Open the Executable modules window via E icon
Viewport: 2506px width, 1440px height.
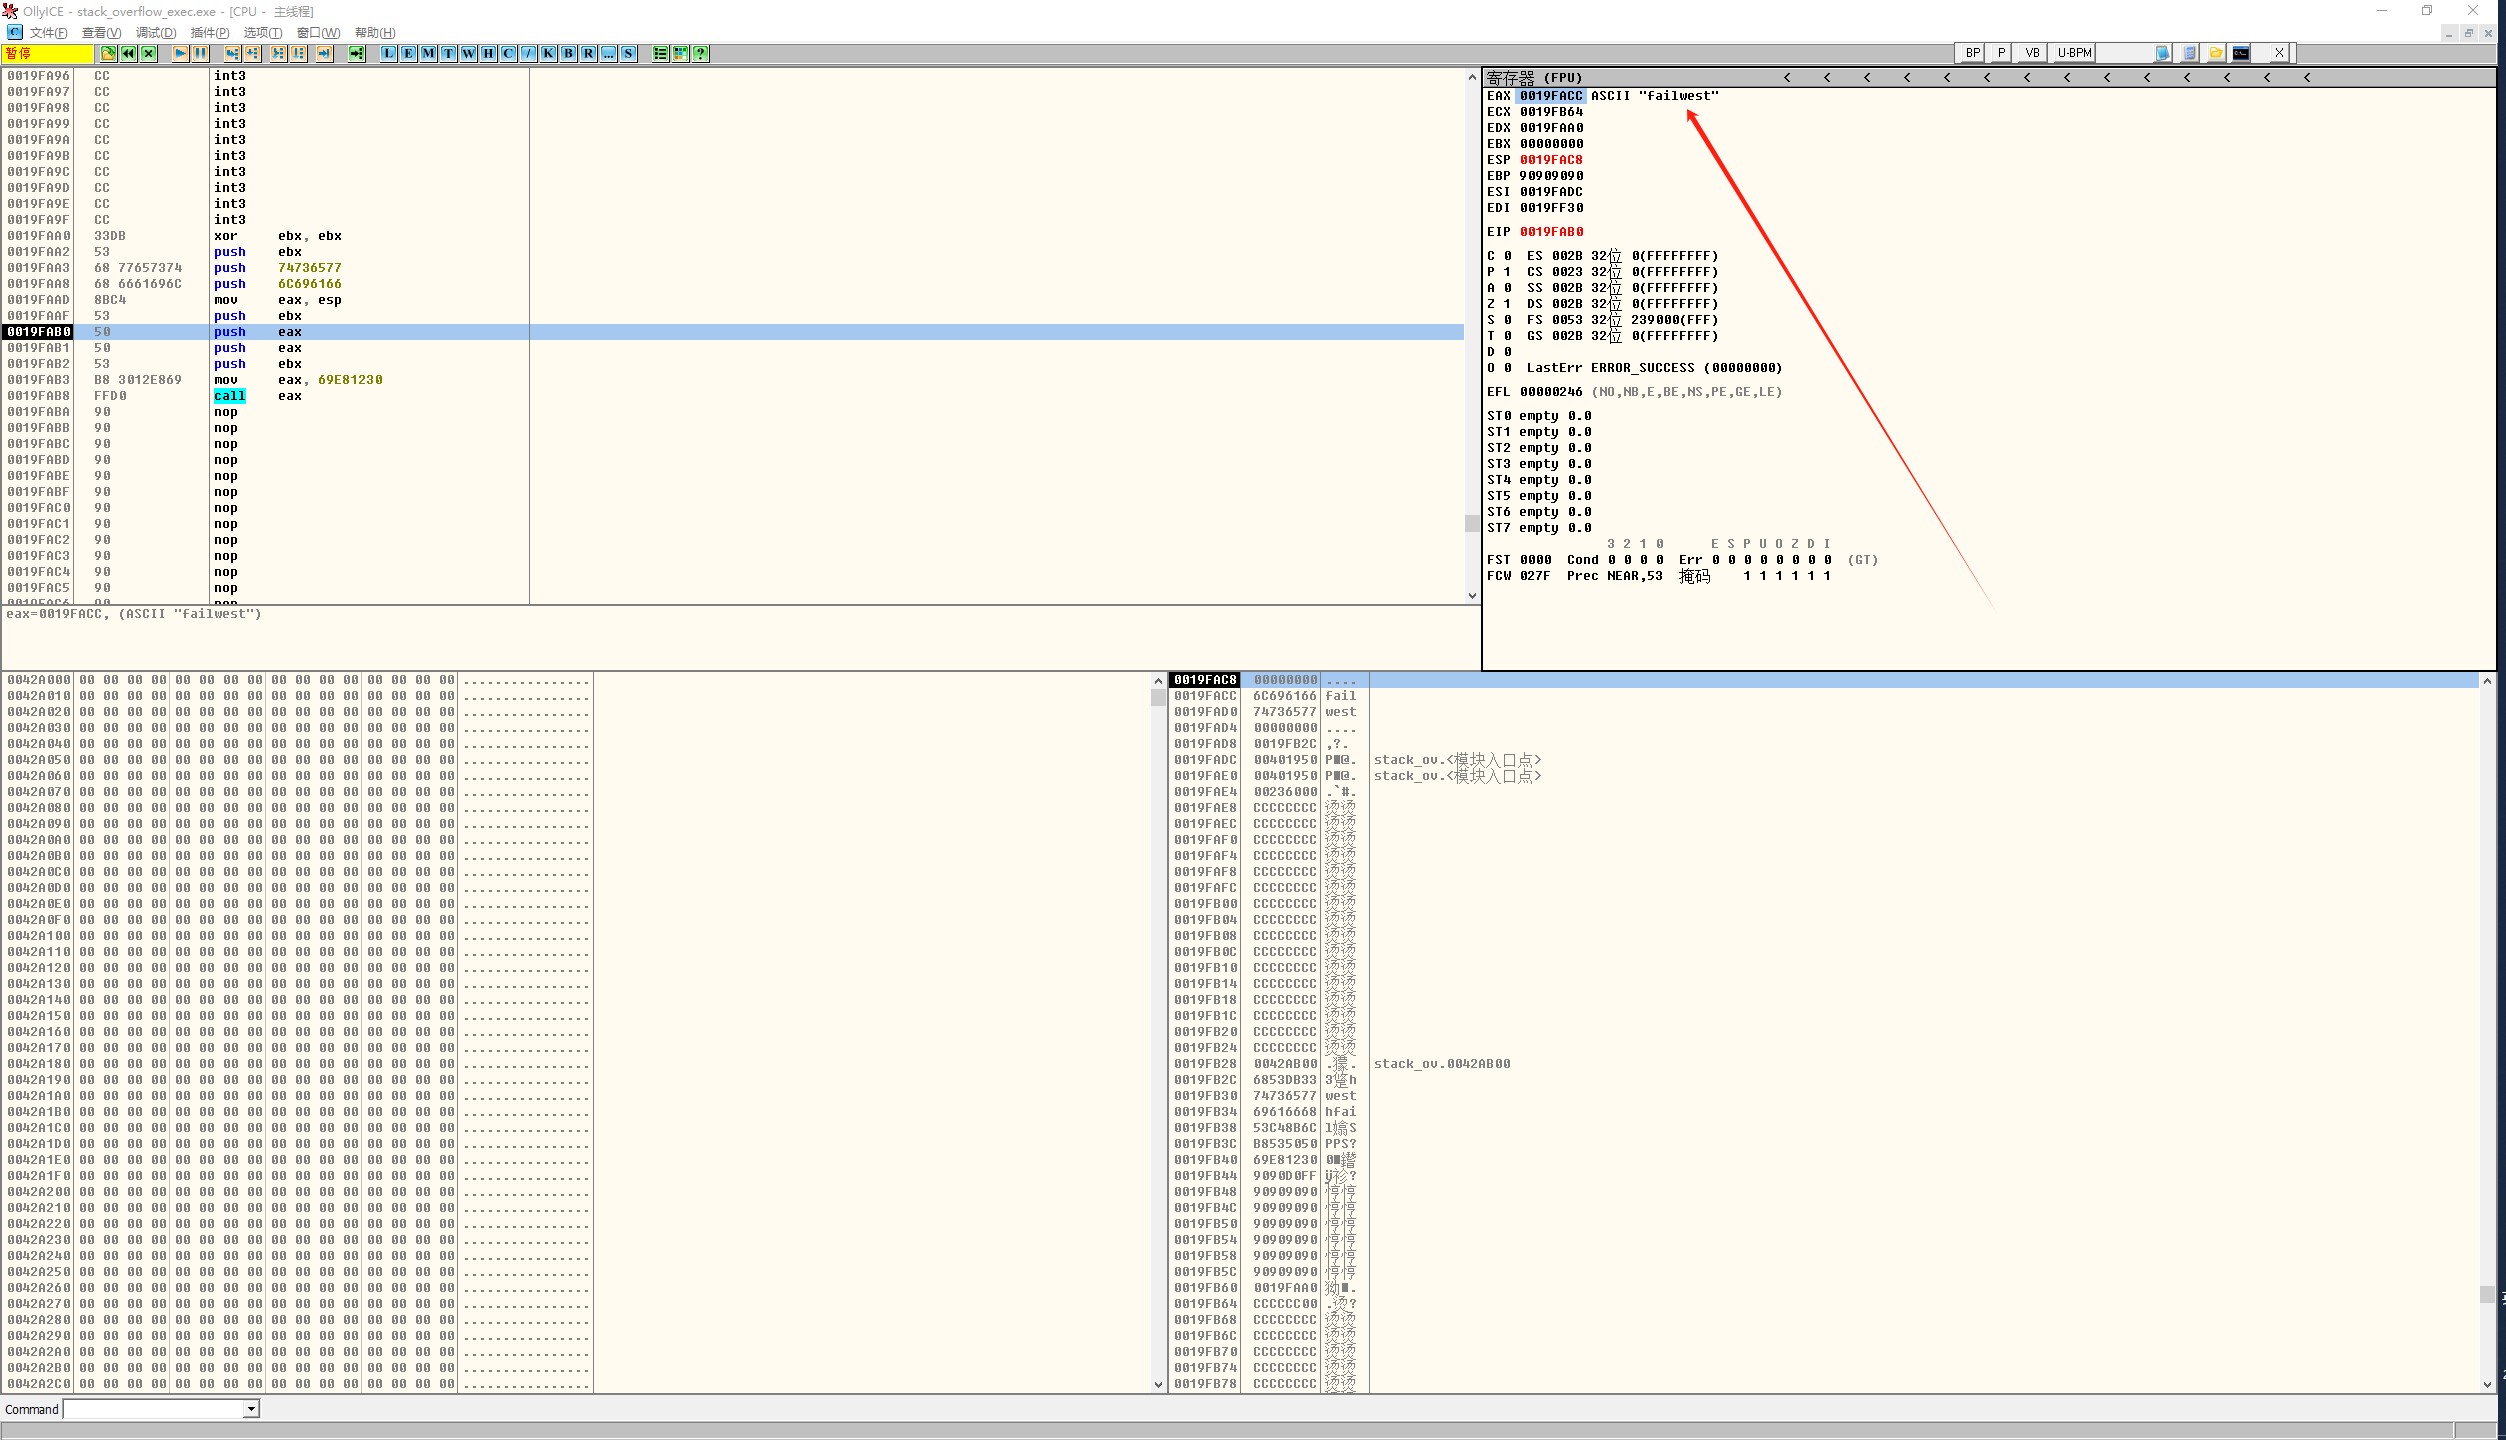pyautogui.click(x=408, y=53)
